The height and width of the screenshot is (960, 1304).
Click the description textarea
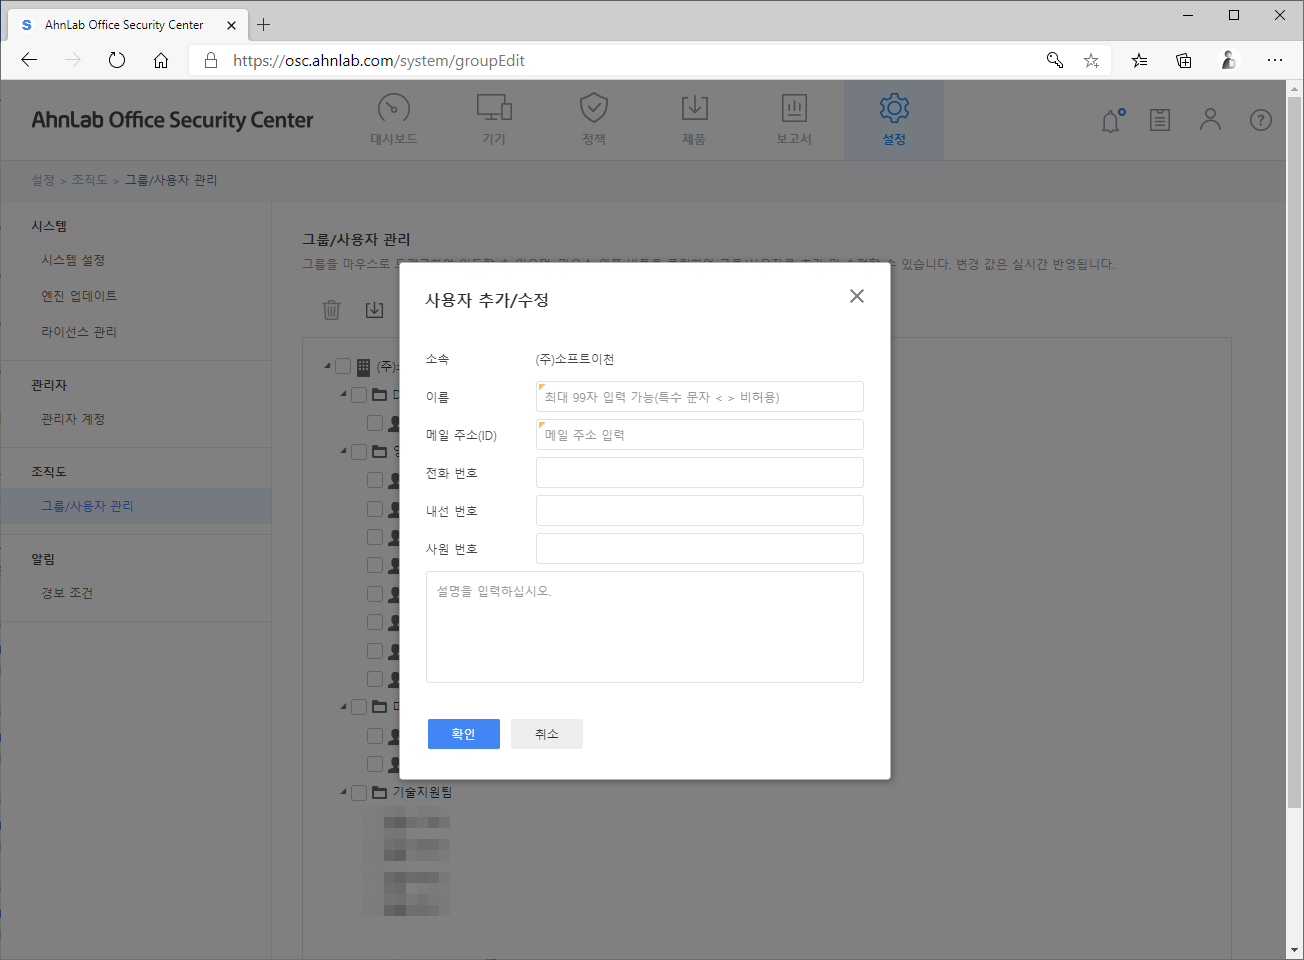click(x=645, y=627)
